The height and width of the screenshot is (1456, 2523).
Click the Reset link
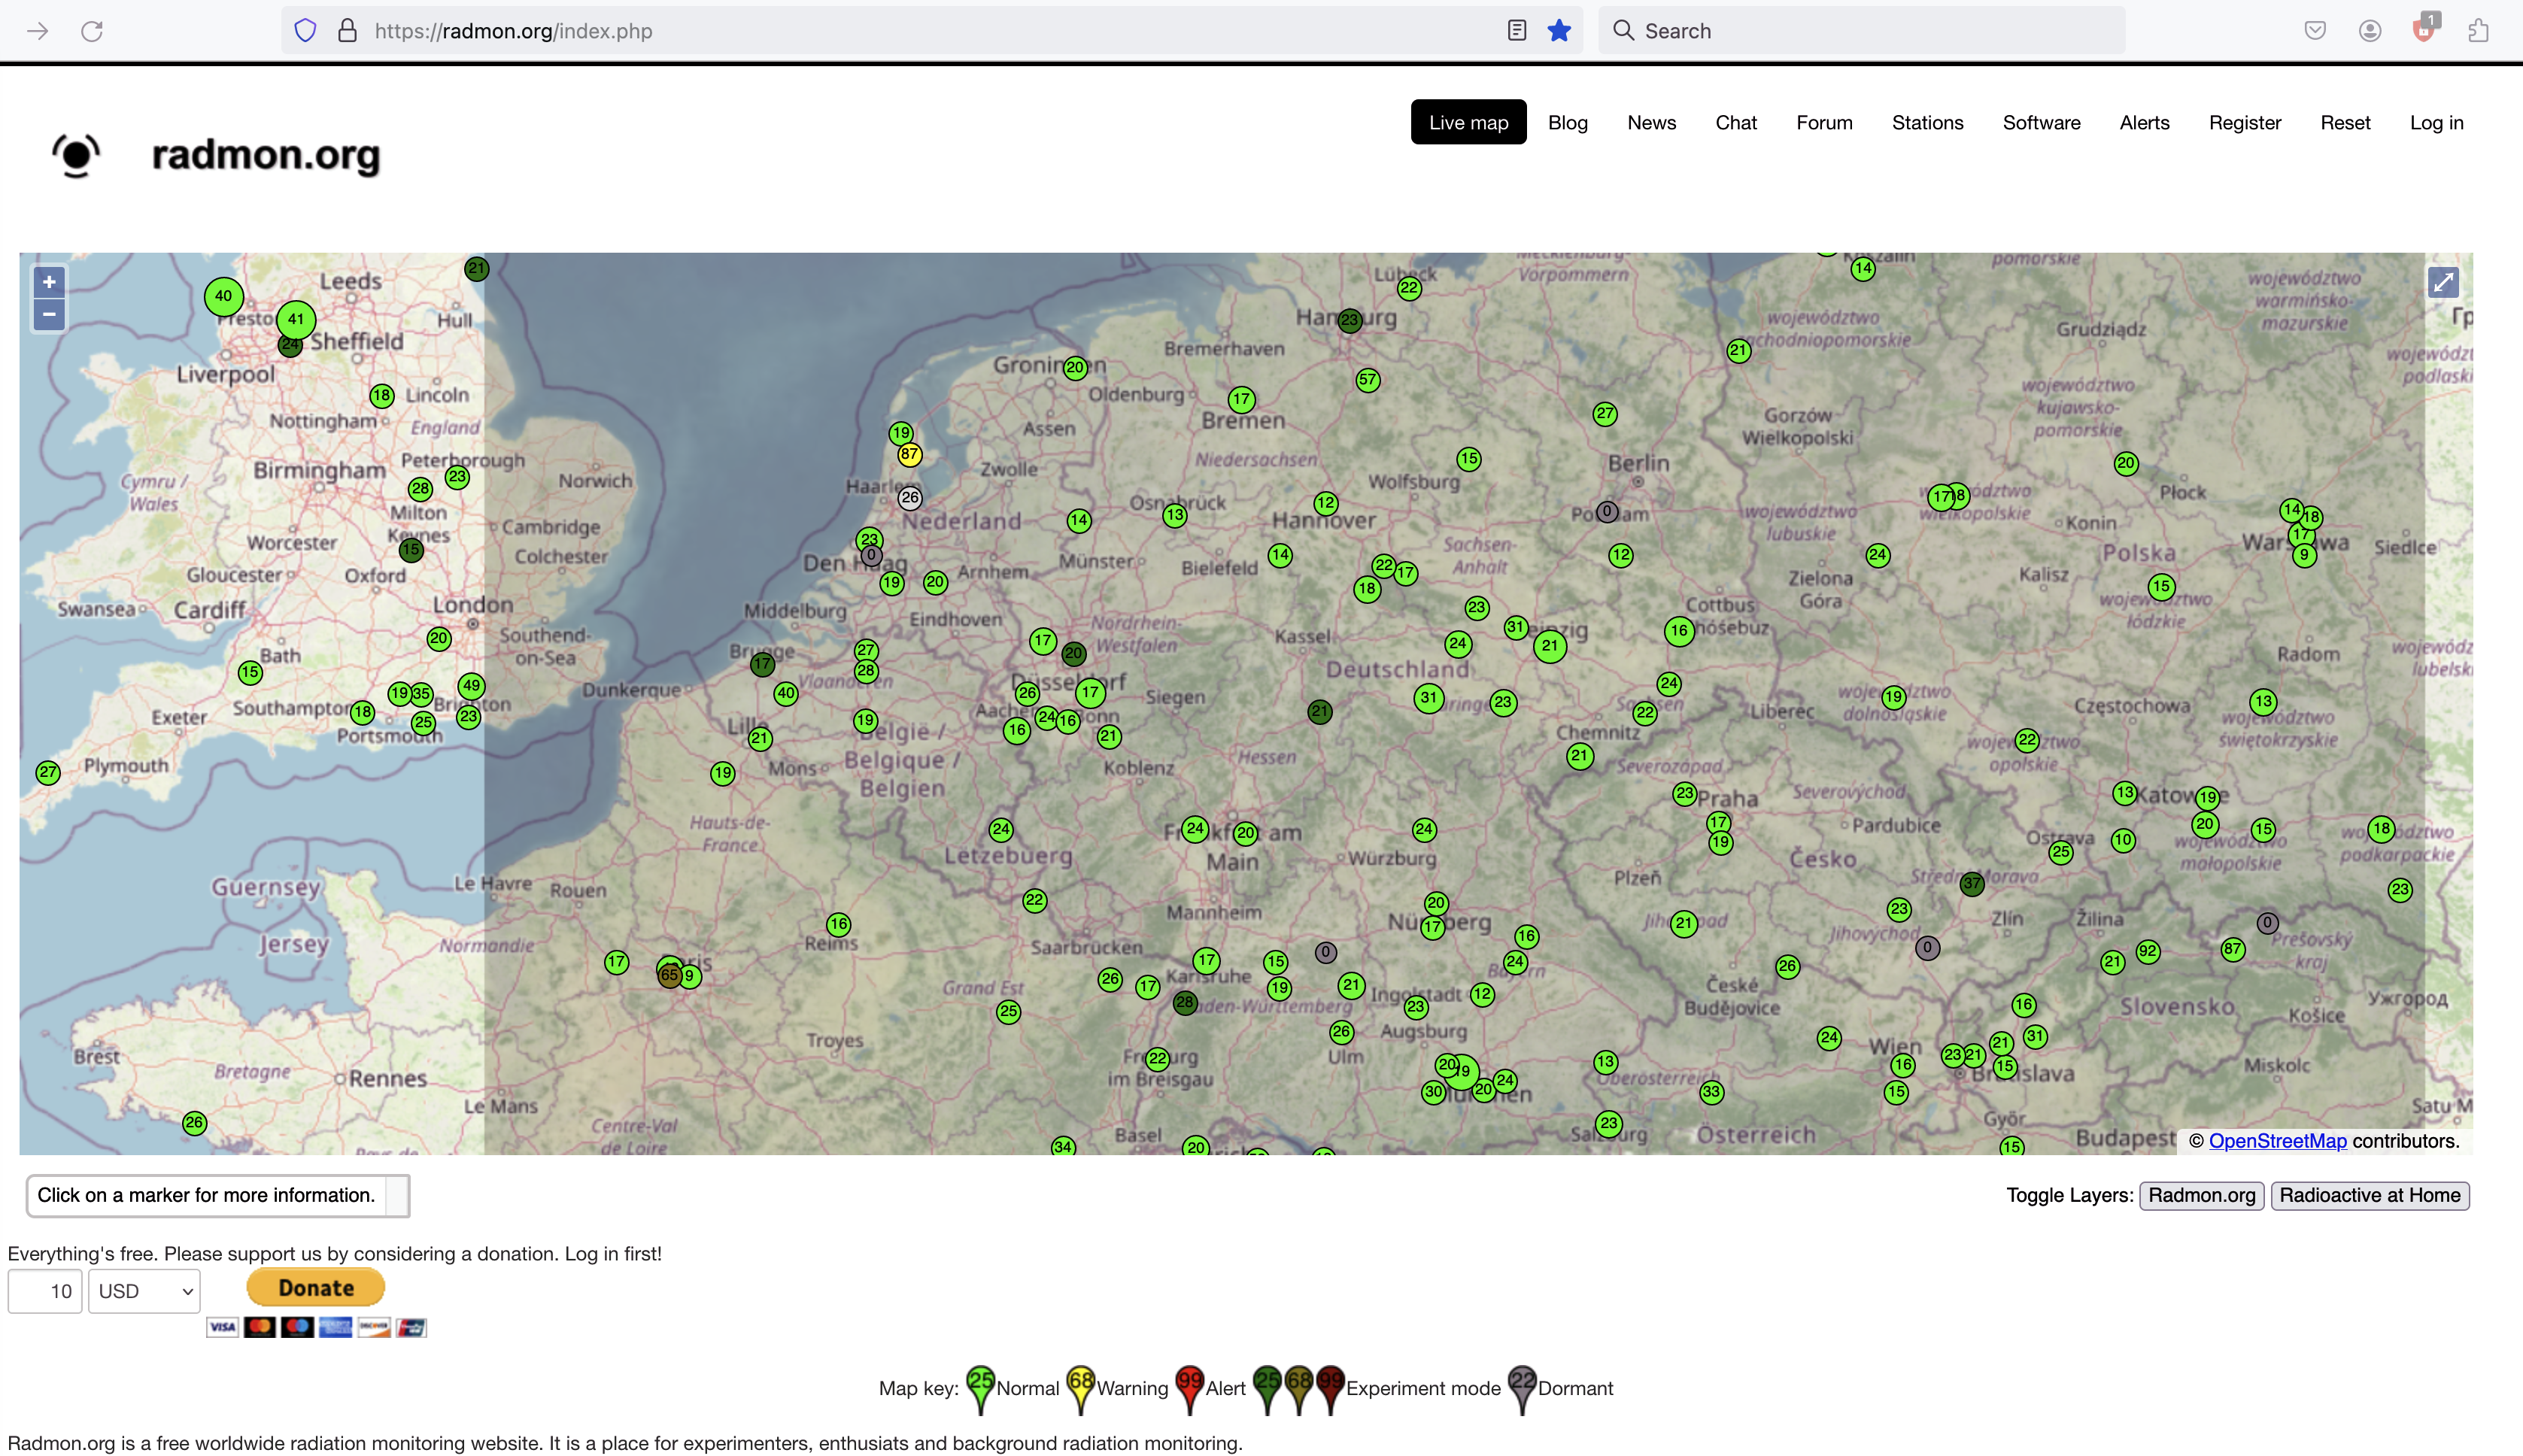pyautogui.click(x=2345, y=122)
